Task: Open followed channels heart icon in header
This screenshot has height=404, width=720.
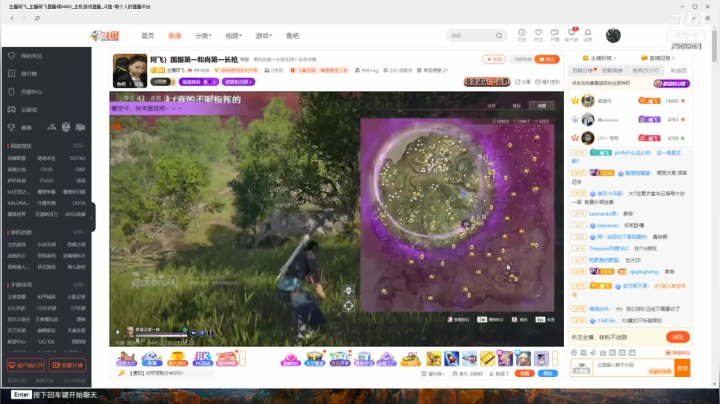Action: 538,35
